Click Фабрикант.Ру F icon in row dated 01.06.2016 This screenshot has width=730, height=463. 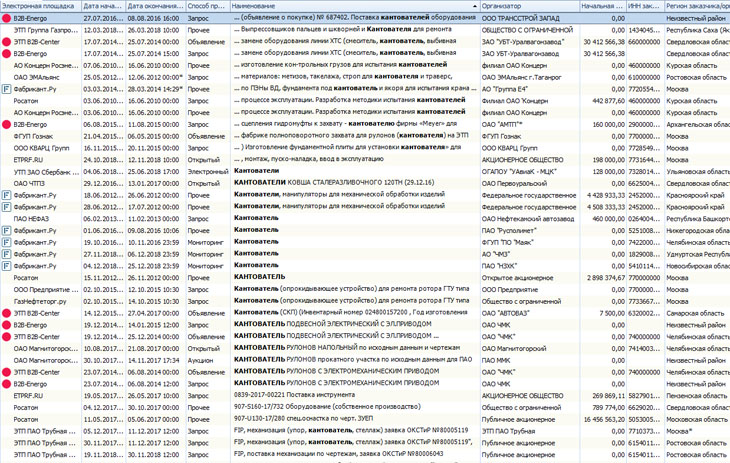click(x=6, y=231)
